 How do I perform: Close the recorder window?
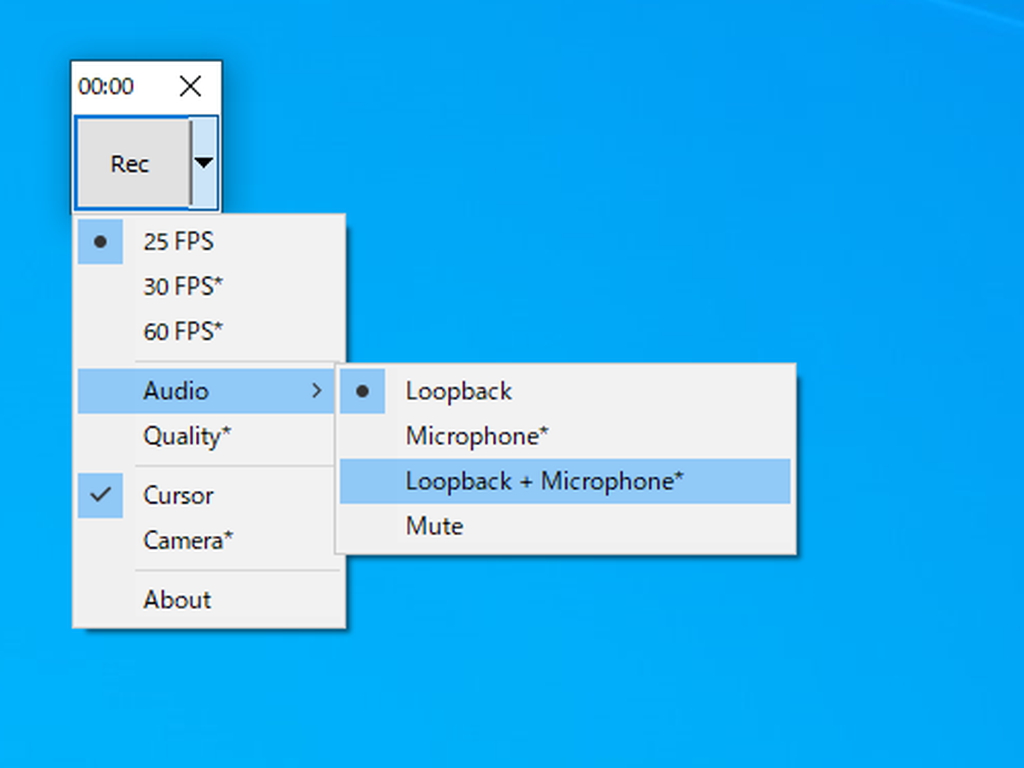(191, 86)
